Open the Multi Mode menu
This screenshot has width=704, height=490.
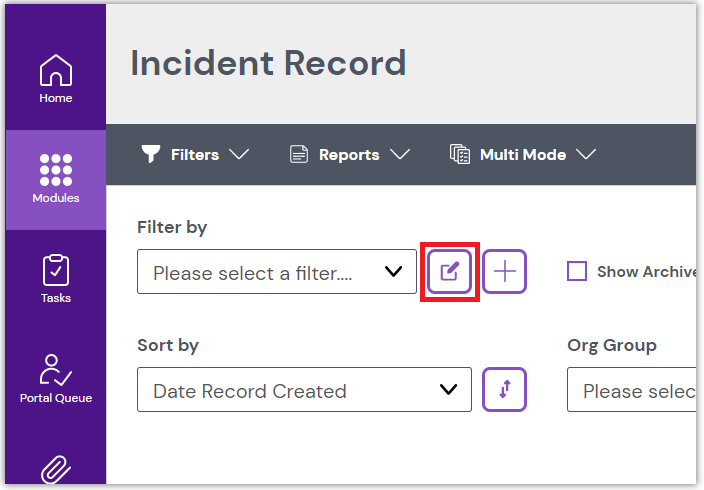(523, 155)
